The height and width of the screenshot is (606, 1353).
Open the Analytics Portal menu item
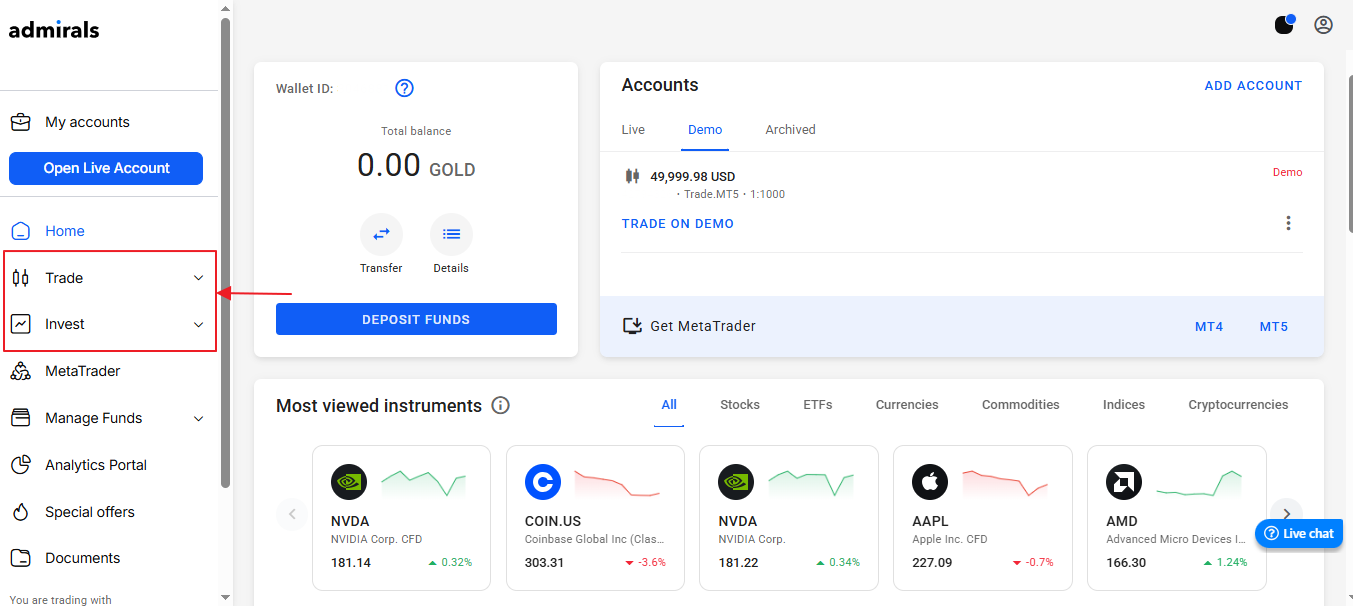click(x=96, y=465)
